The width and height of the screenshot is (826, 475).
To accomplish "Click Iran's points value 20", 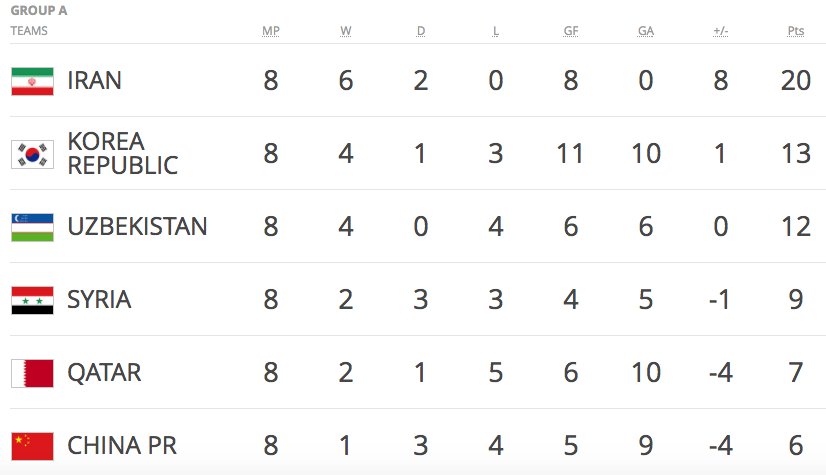I will pos(796,81).
